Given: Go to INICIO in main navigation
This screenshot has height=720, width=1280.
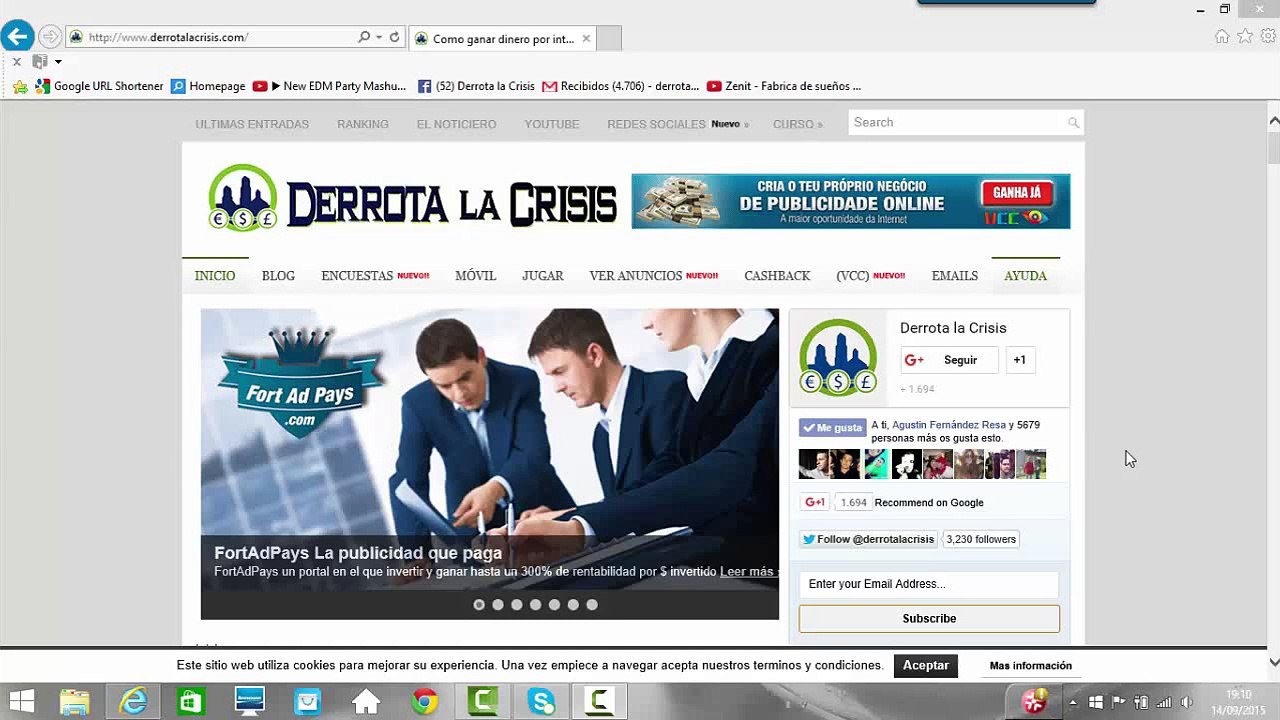Looking at the screenshot, I should (x=215, y=275).
